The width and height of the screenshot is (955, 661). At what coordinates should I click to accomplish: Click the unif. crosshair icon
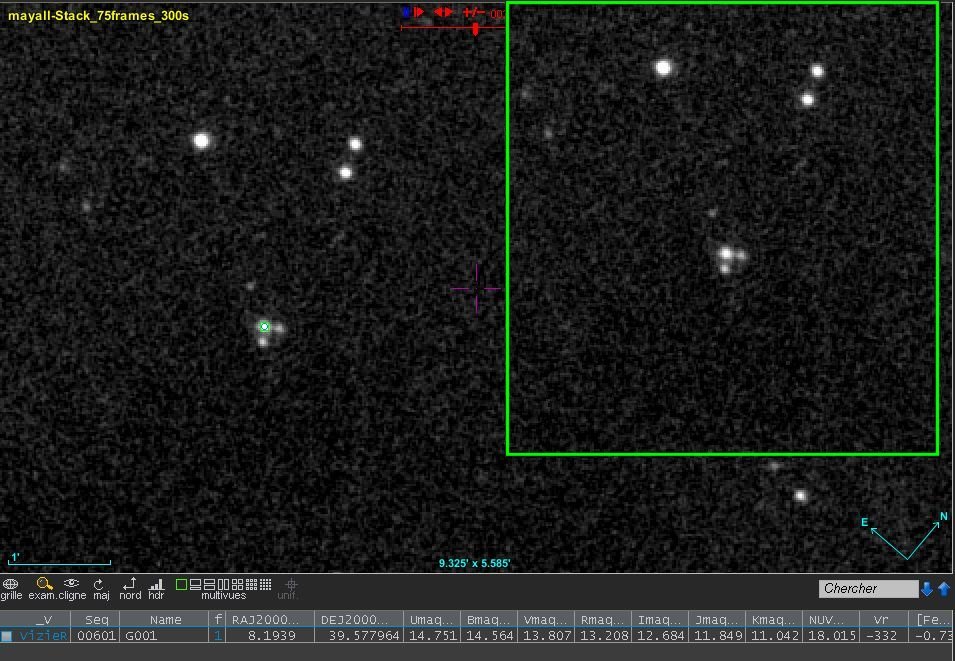coord(291,585)
